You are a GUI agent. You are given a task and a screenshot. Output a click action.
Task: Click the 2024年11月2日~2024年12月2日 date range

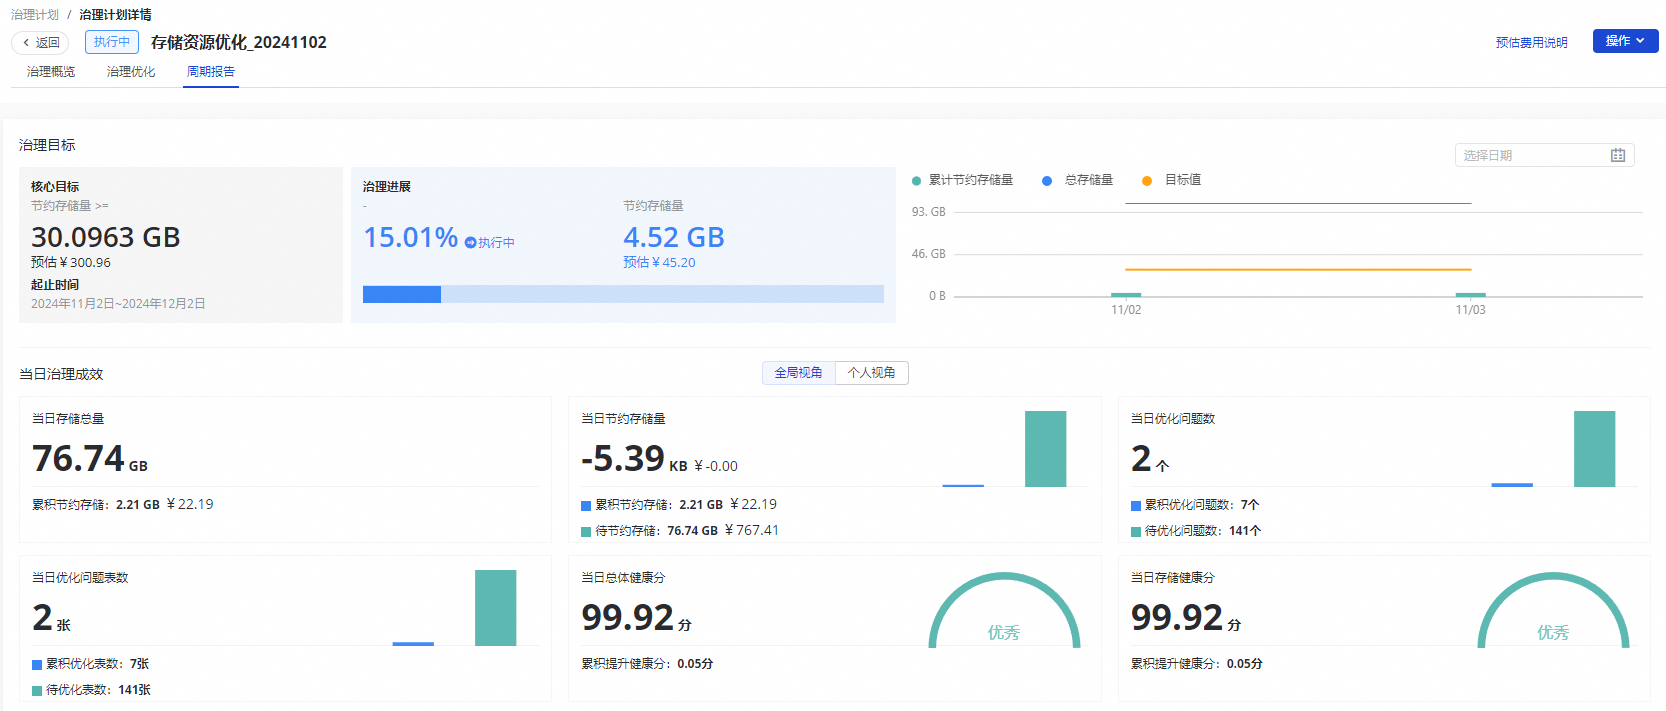pyautogui.click(x=118, y=303)
